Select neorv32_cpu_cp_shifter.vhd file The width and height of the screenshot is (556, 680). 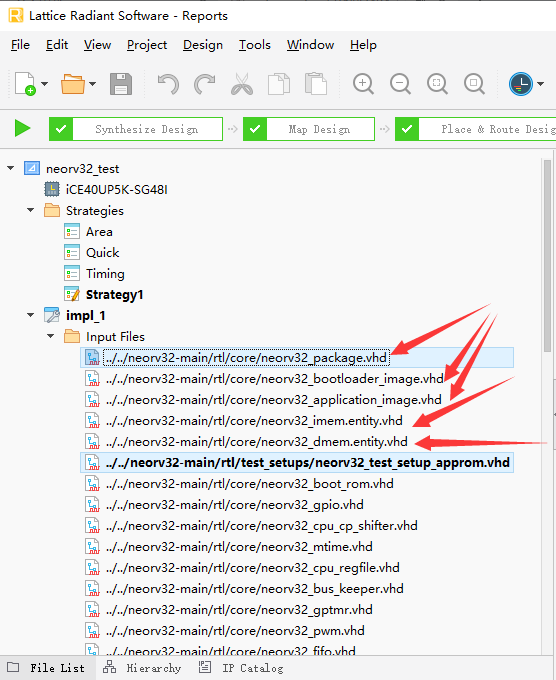(262, 526)
